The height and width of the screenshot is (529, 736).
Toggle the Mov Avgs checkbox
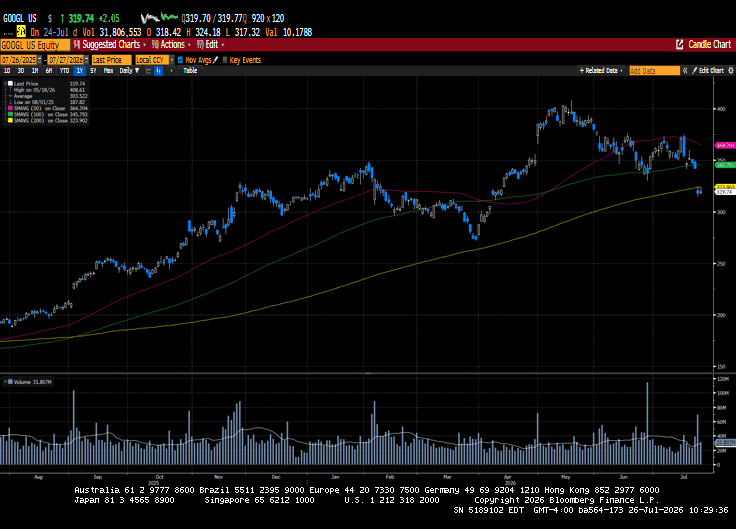click(180, 60)
